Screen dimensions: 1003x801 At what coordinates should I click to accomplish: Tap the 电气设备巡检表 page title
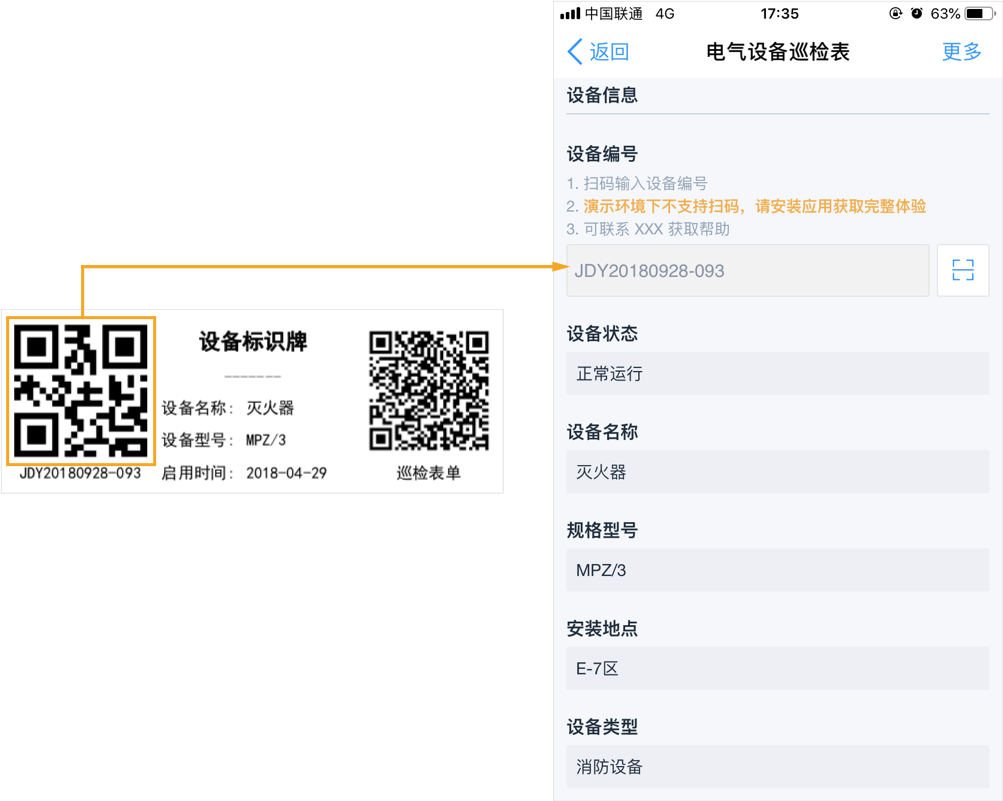click(x=777, y=52)
